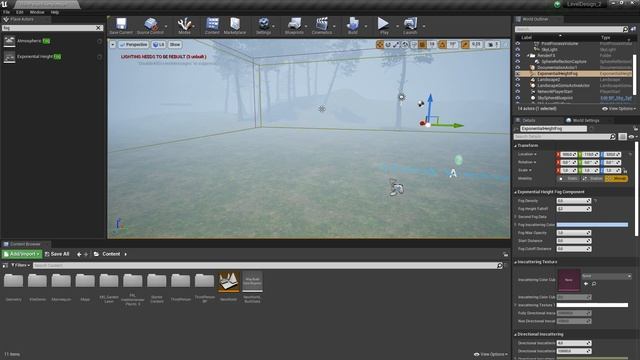The width and height of the screenshot is (640, 360).
Task: Select the rotate gizmo mode in viewport
Action: (388, 44)
